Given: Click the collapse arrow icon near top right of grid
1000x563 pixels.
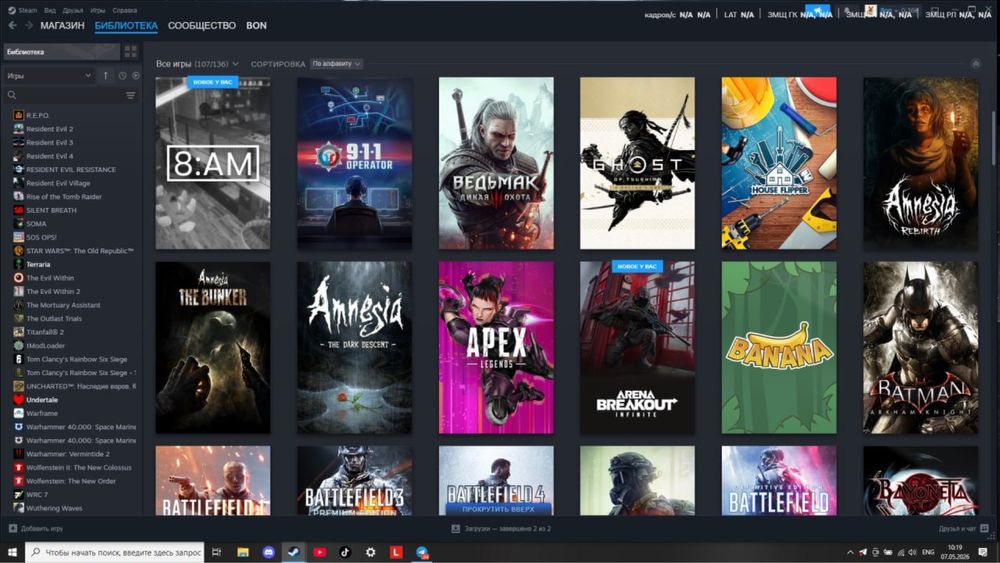Looking at the screenshot, I should (975, 64).
